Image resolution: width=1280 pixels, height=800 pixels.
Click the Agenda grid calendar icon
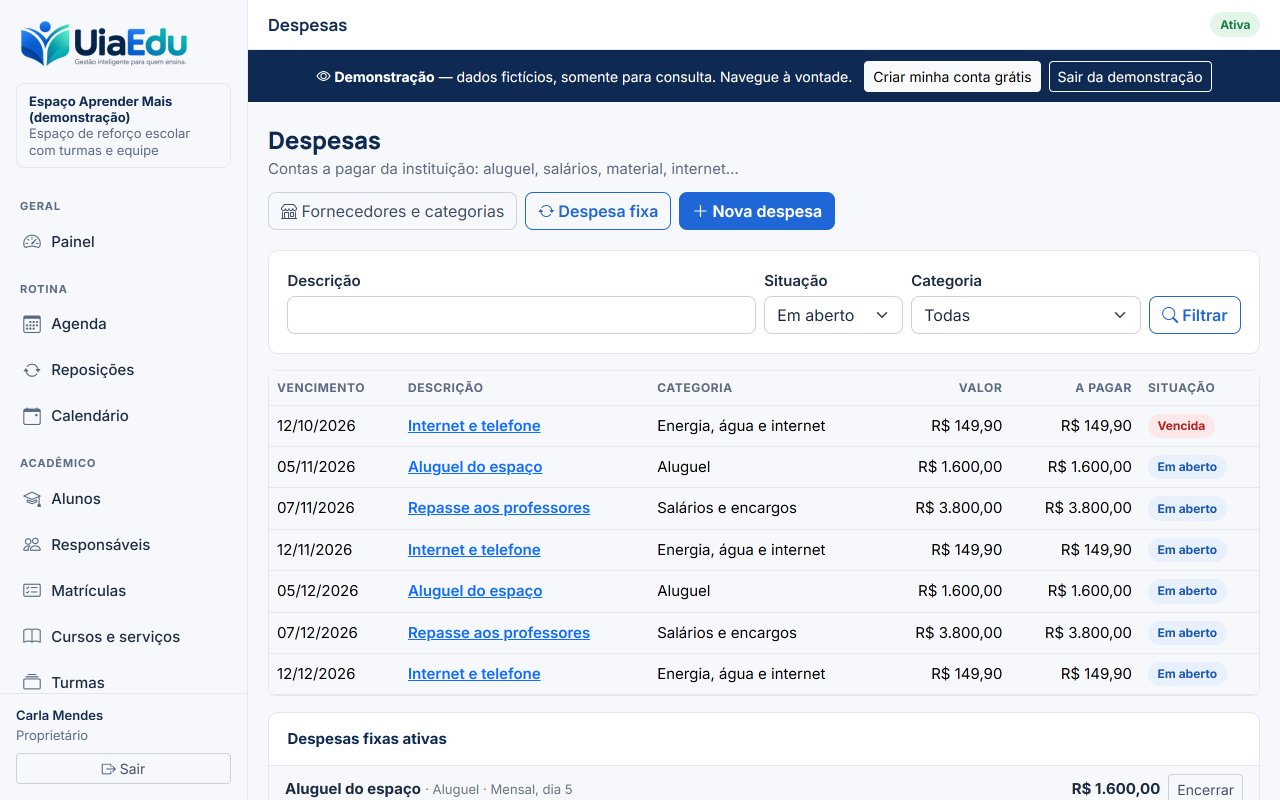[32, 324]
